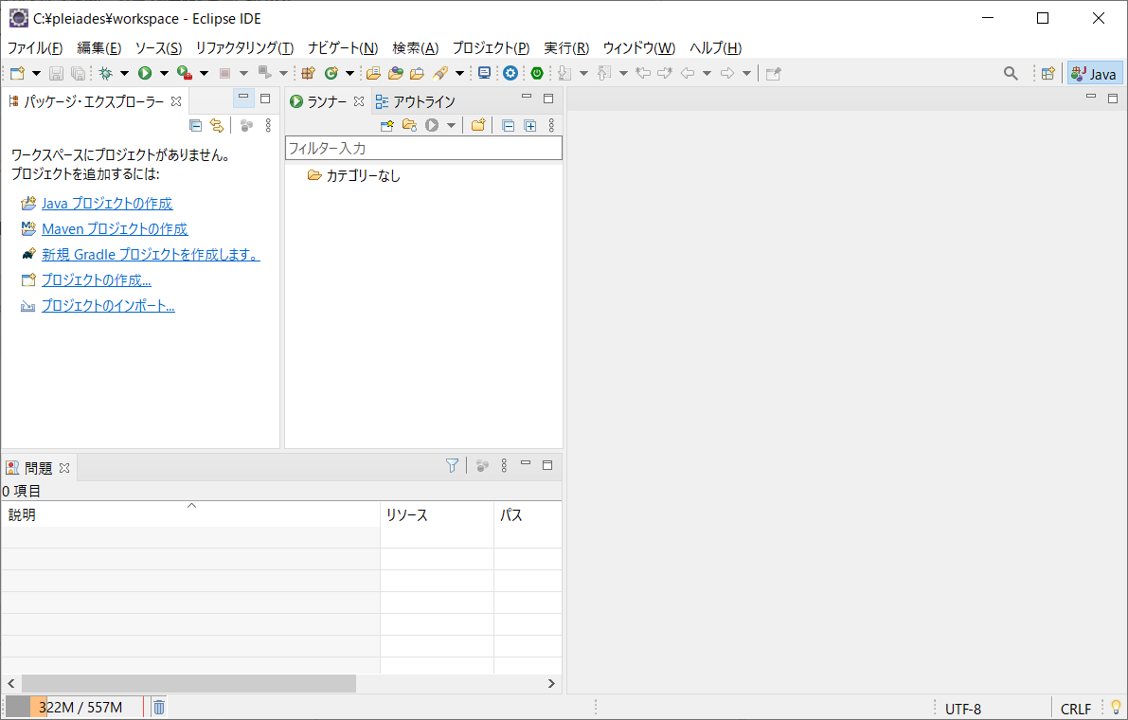Click プロジェクトのインポート... link
Screen dimensions: 1128x720
click(108, 306)
